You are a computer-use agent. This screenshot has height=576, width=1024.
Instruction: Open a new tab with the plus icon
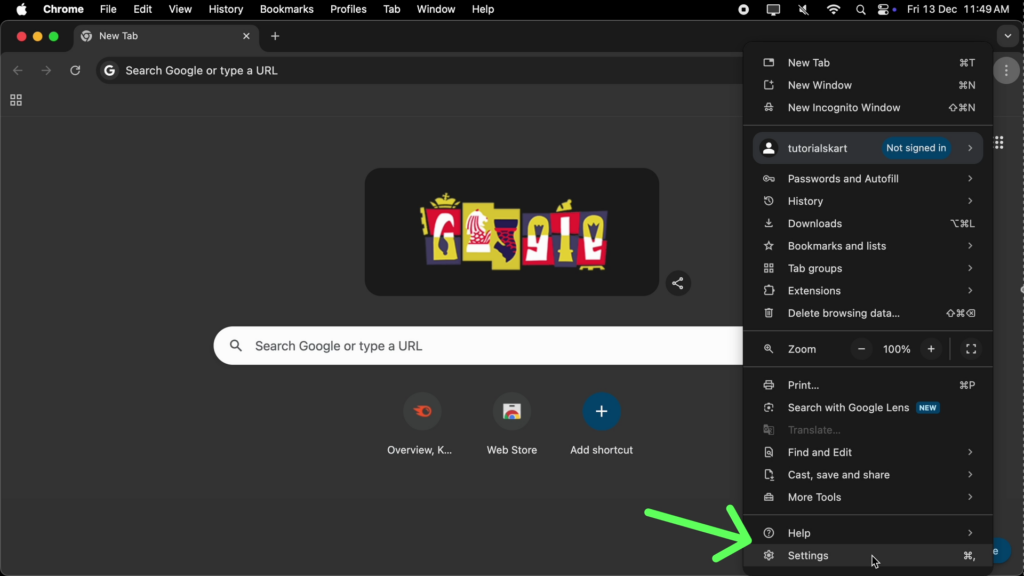coord(275,36)
